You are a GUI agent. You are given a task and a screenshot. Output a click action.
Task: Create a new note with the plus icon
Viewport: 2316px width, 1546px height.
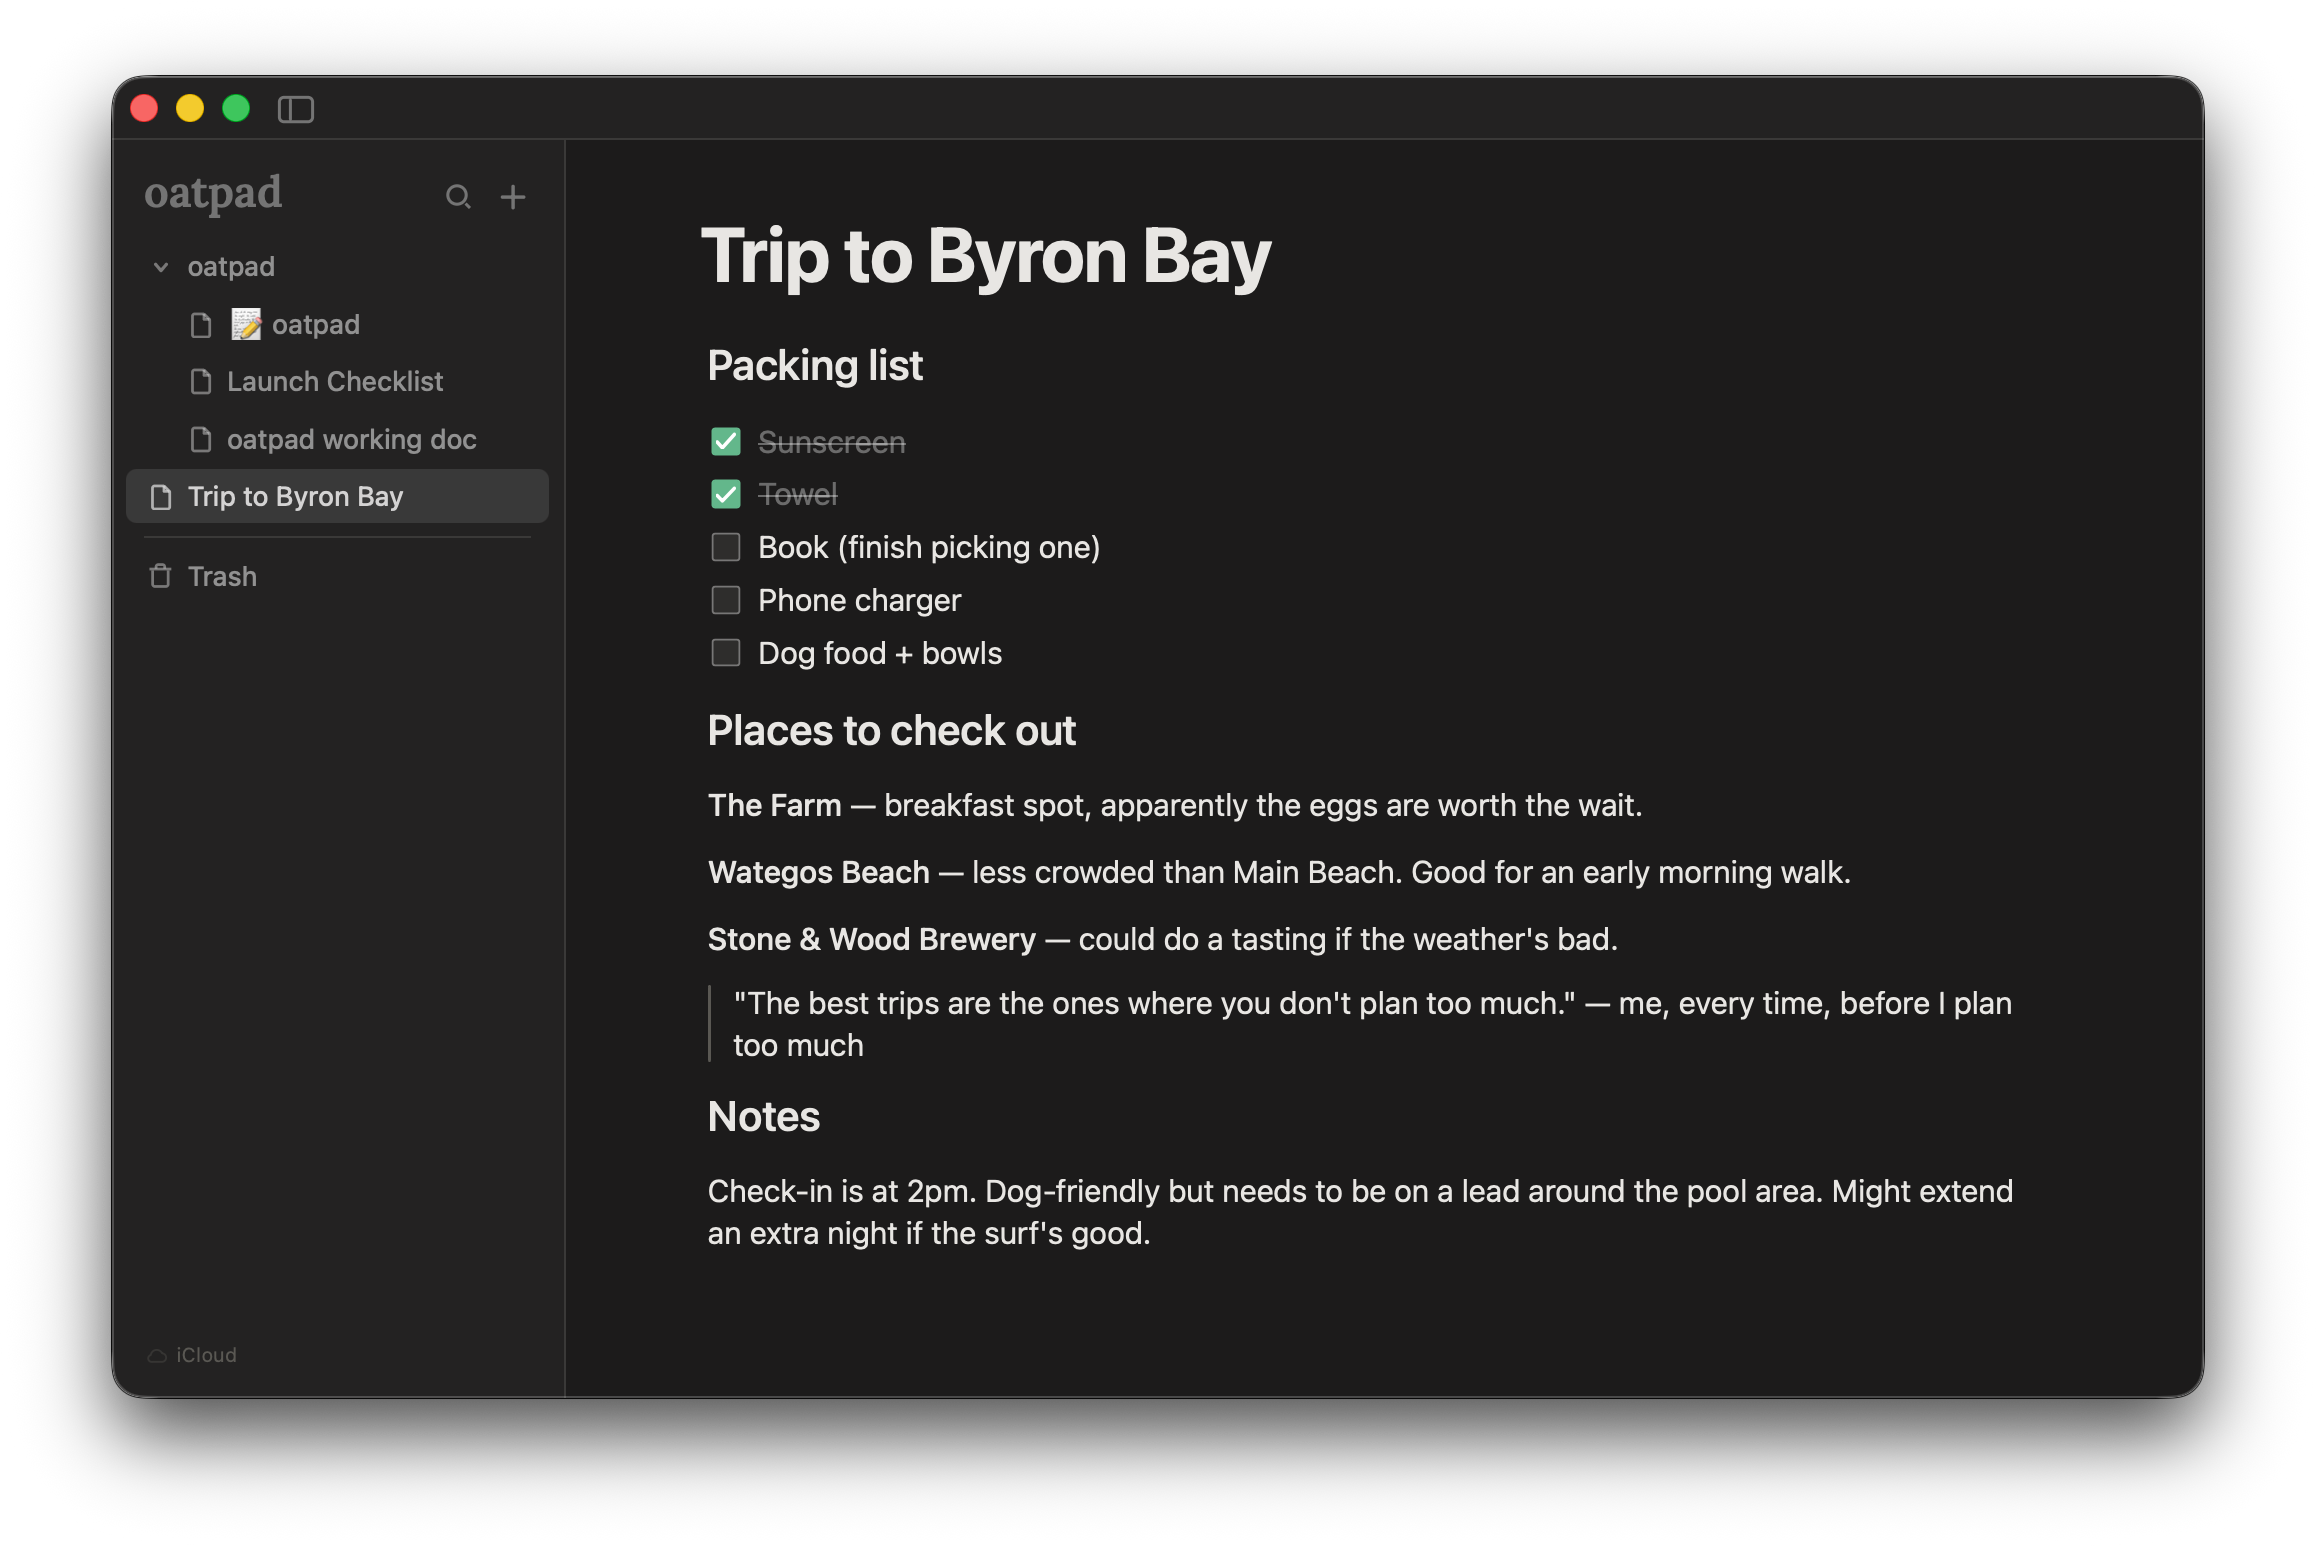tap(513, 196)
